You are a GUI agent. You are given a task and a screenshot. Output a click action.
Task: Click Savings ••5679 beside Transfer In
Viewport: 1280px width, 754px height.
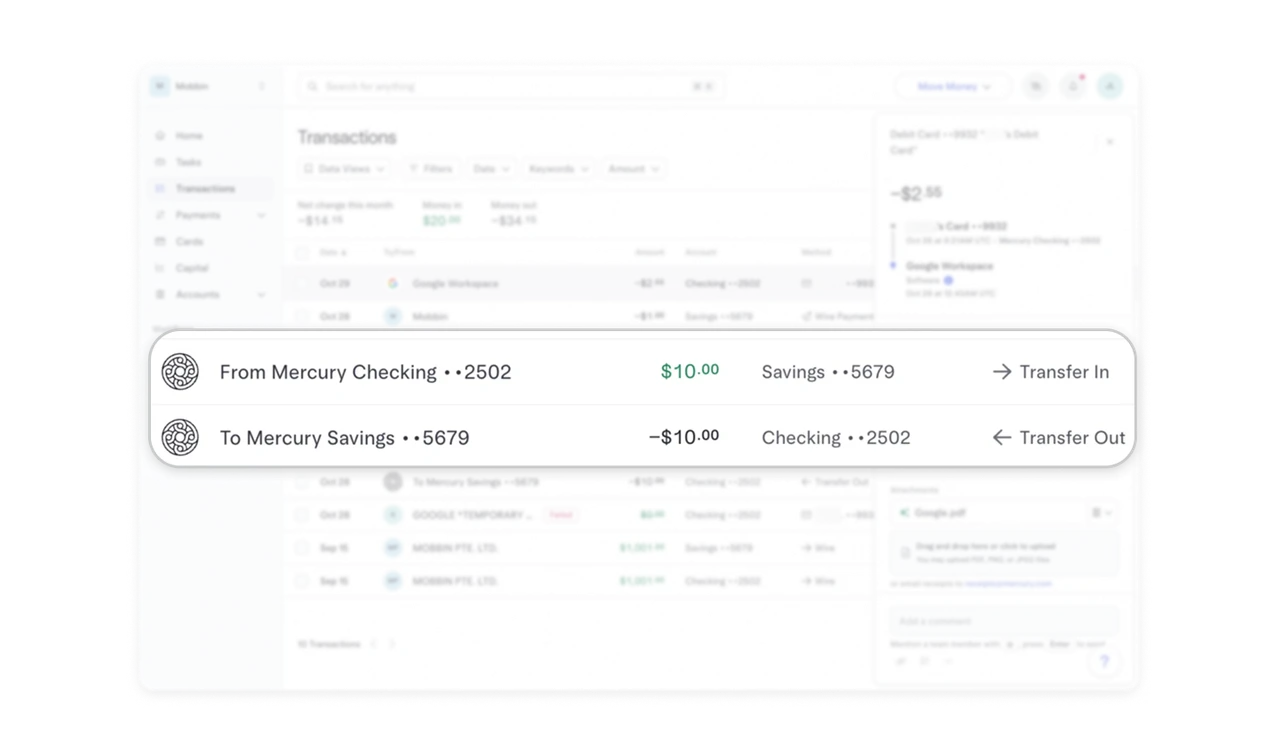pyautogui.click(x=828, y=372)
